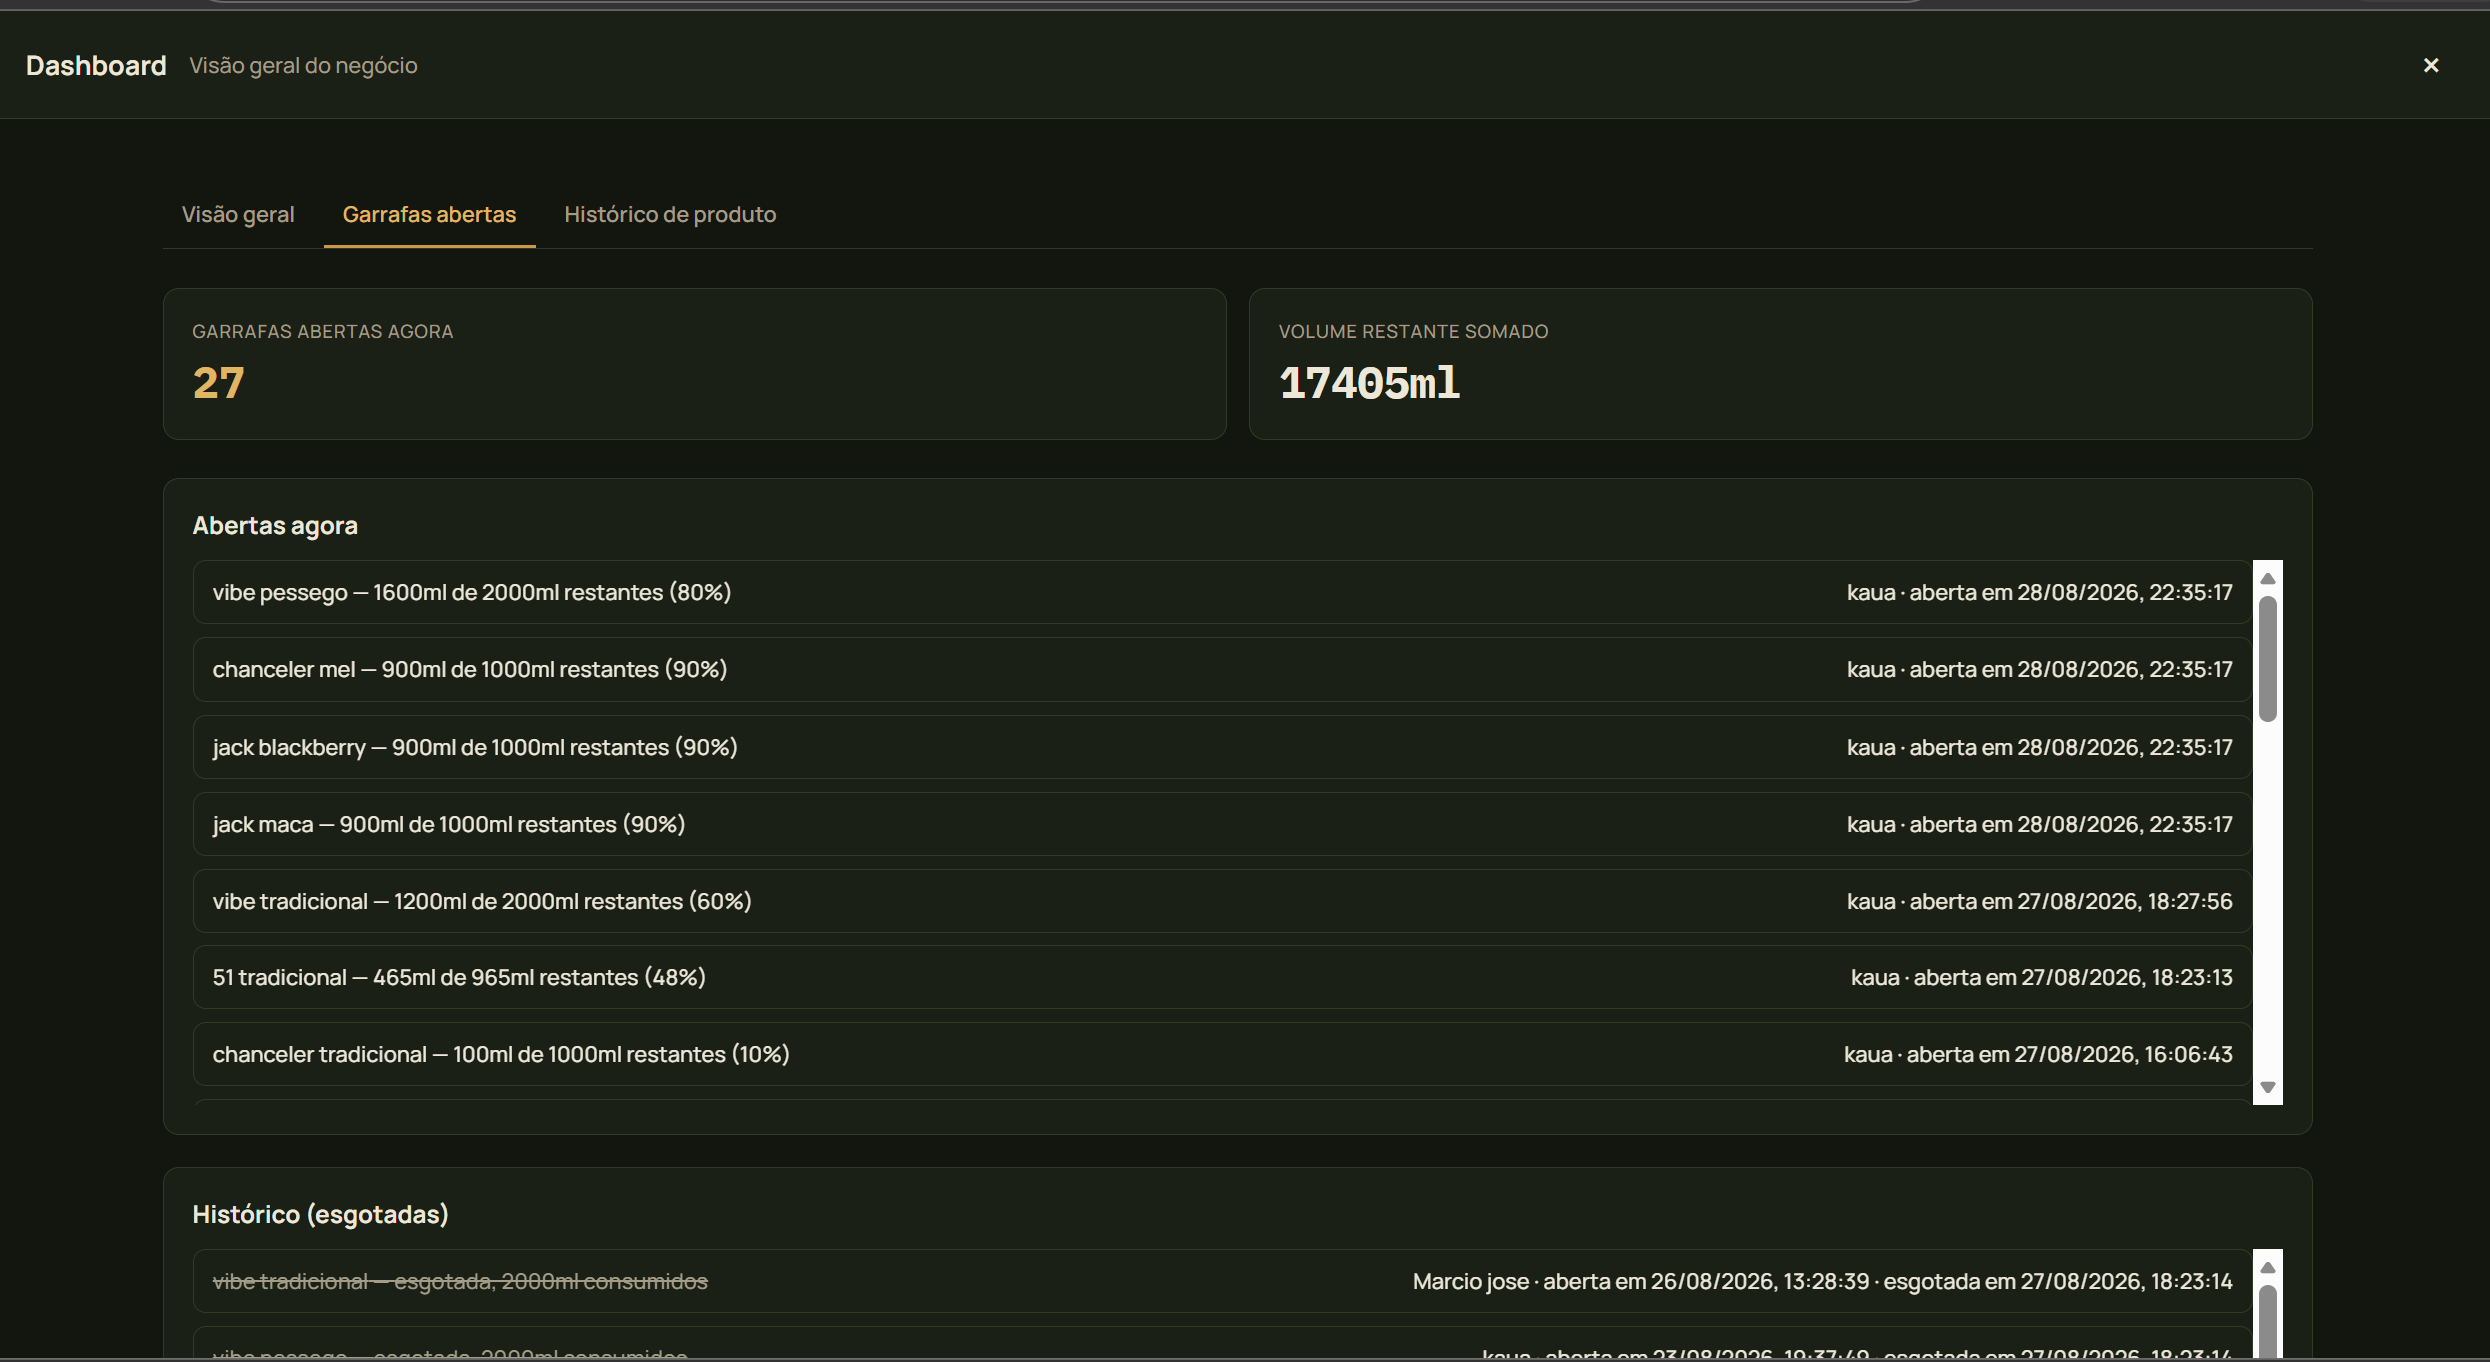Click the timestamp 27/08/2026, 16:06:43

(2123, 1054)
